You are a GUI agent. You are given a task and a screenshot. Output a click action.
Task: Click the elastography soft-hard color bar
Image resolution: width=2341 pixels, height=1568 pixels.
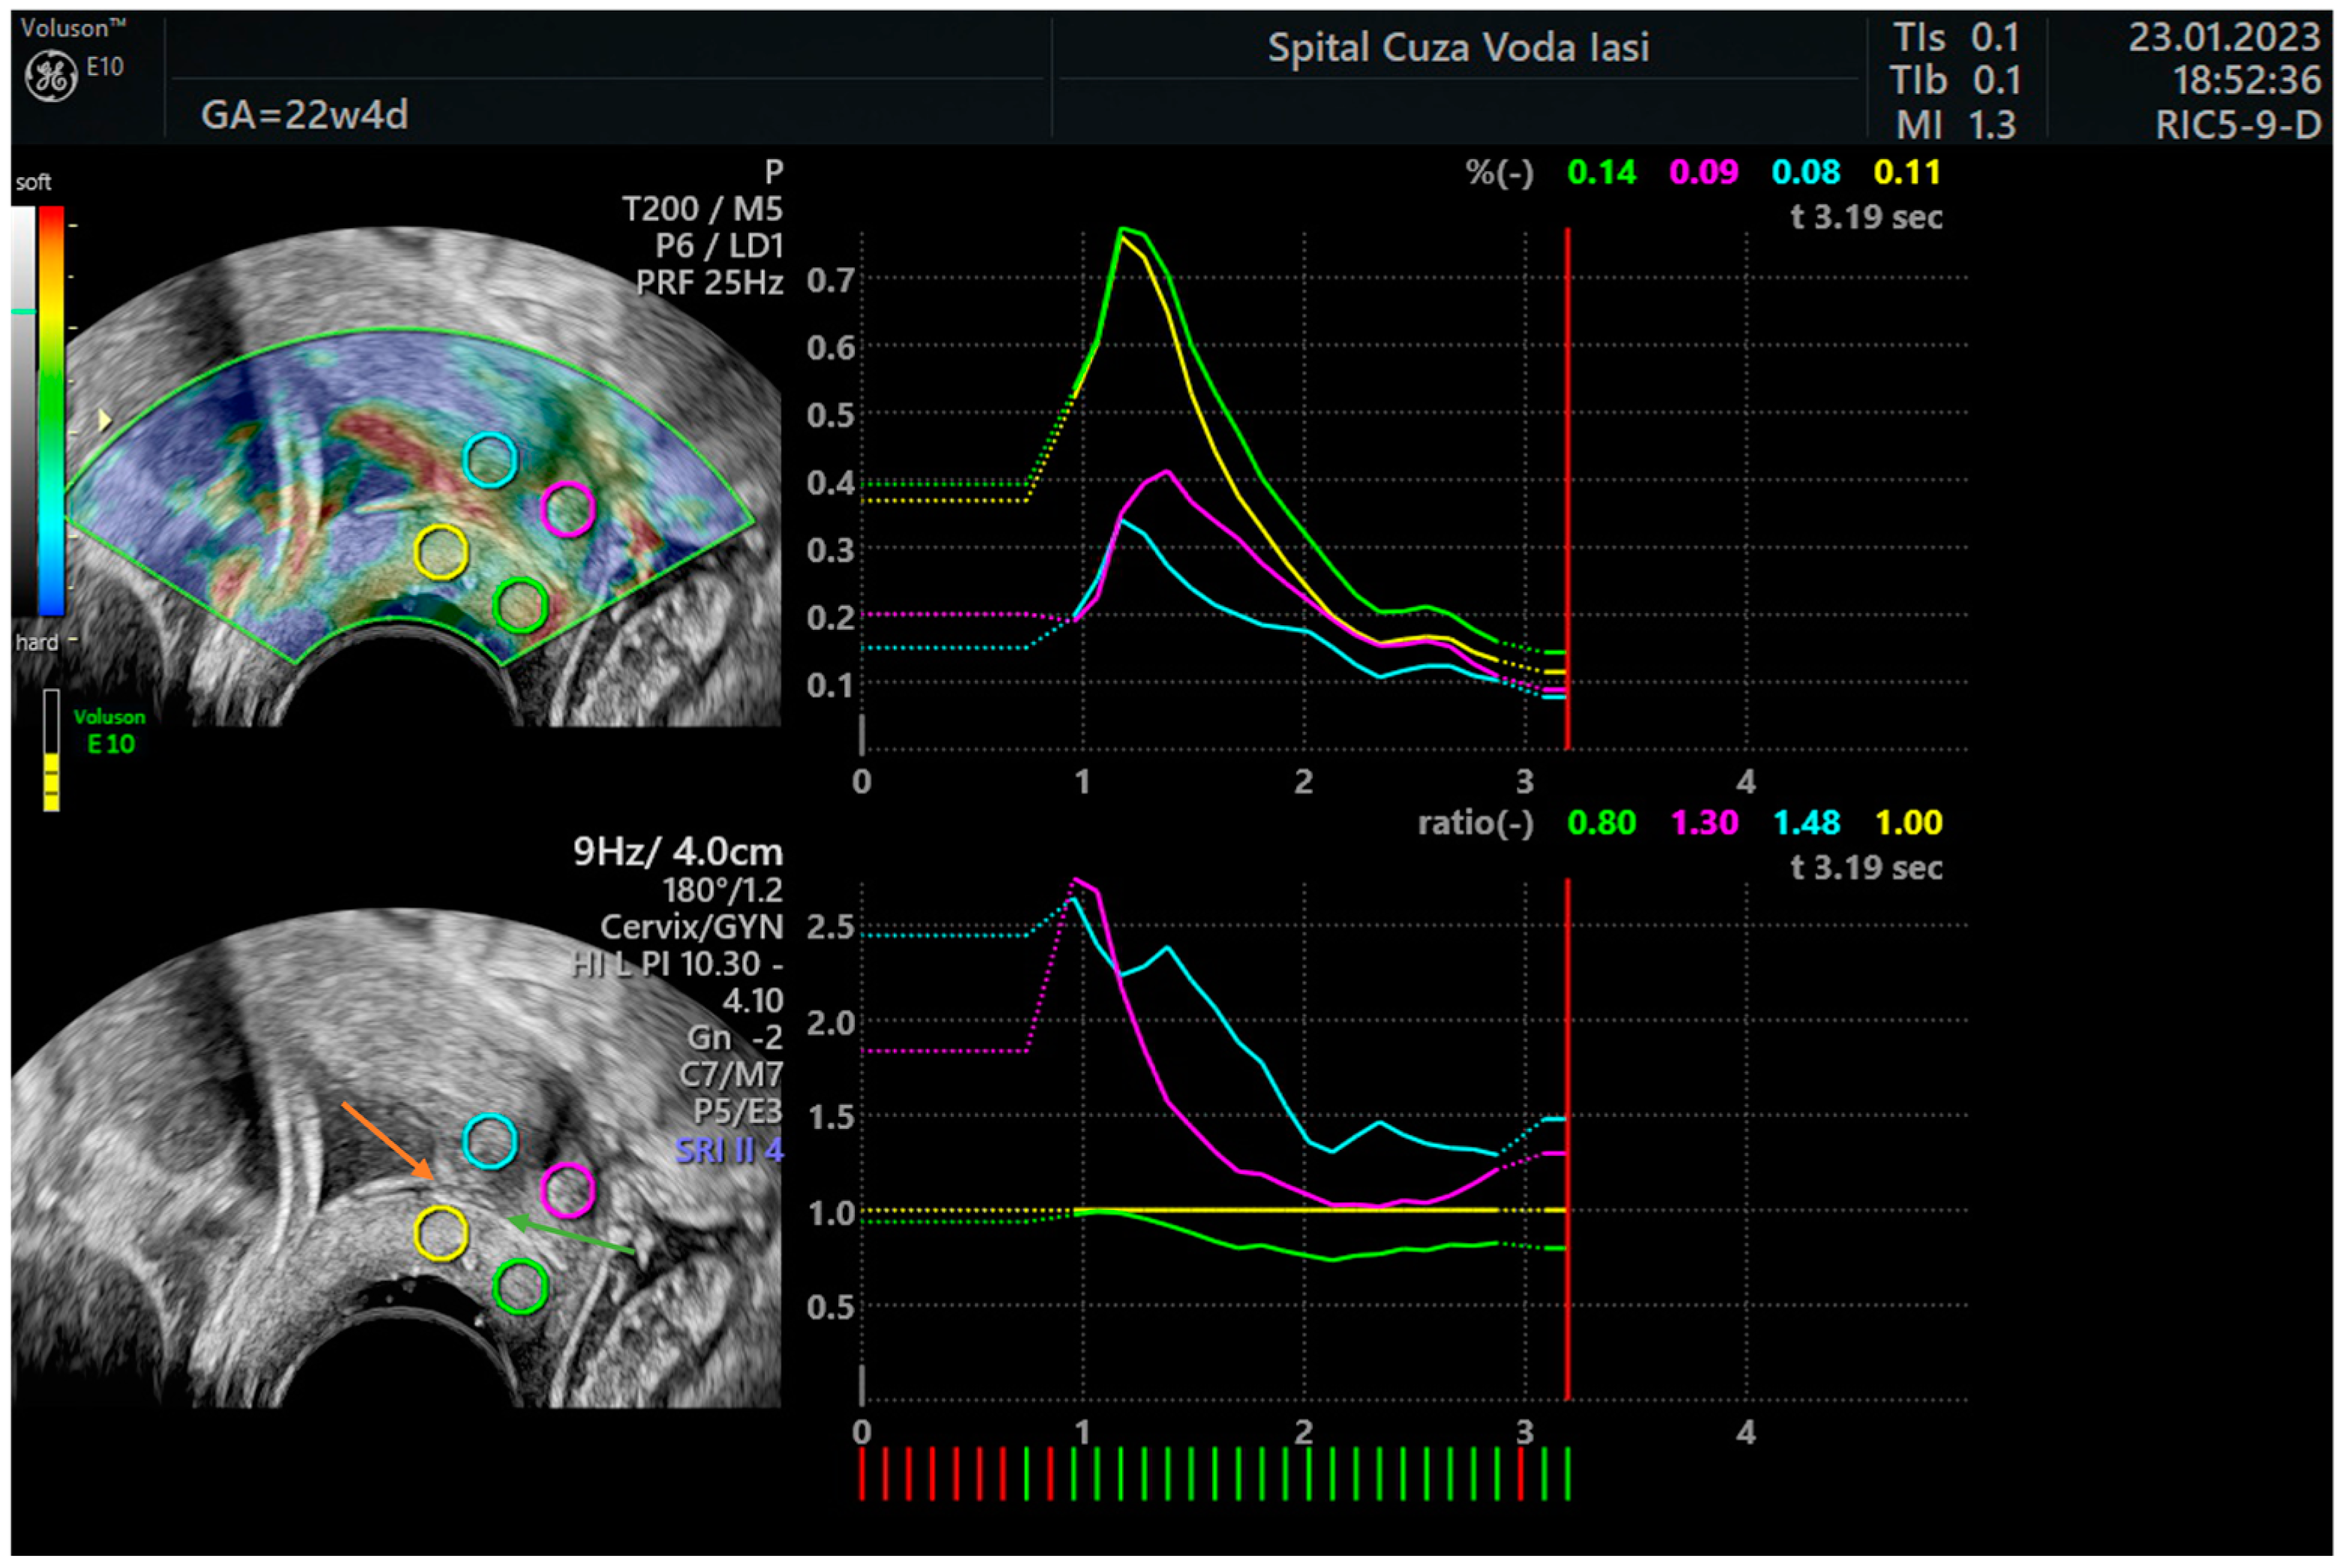[x=51, y=410]
